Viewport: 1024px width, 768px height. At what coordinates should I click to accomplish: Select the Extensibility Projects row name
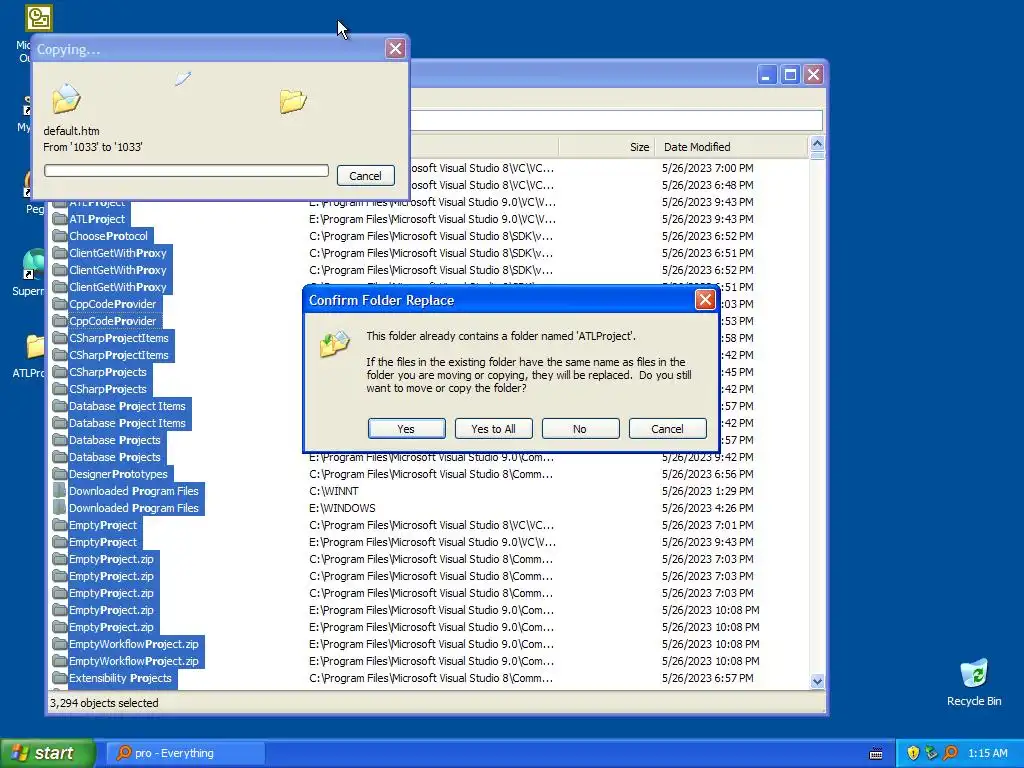[x=120, y=677]
